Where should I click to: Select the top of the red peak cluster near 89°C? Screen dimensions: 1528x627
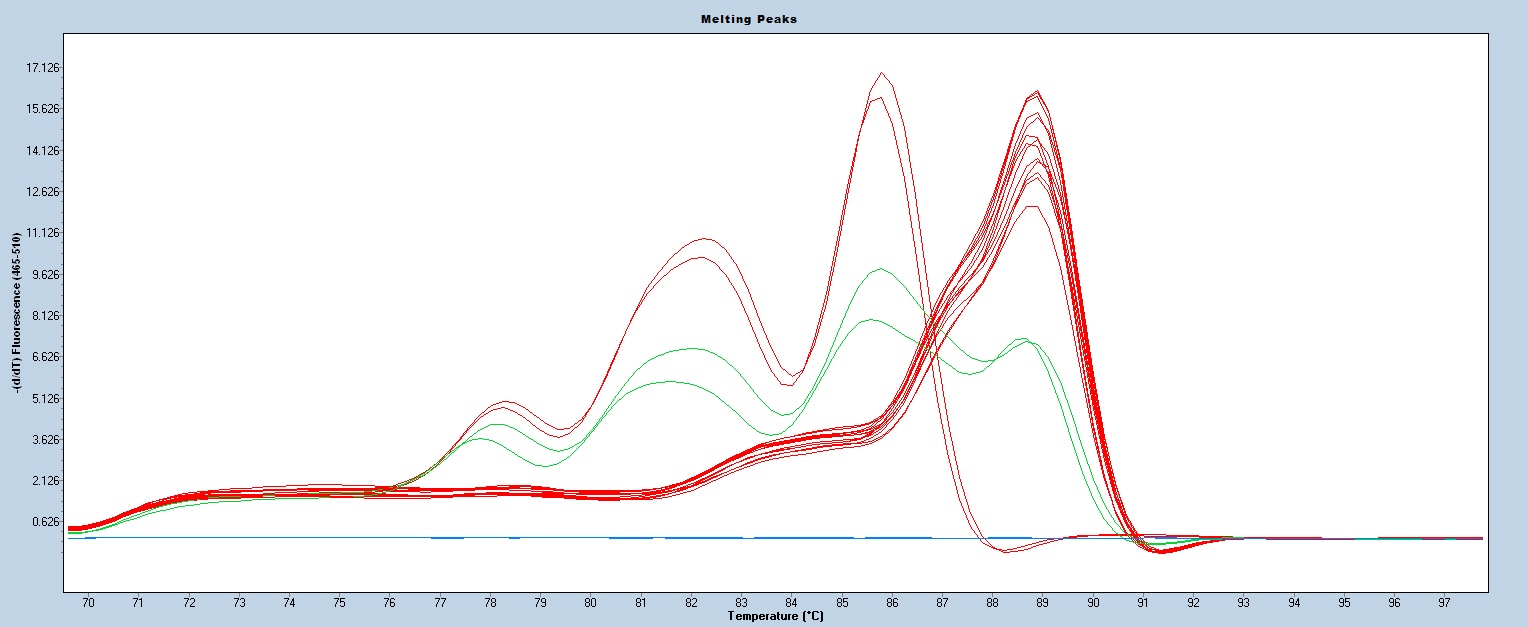(x=1037, y=92)
